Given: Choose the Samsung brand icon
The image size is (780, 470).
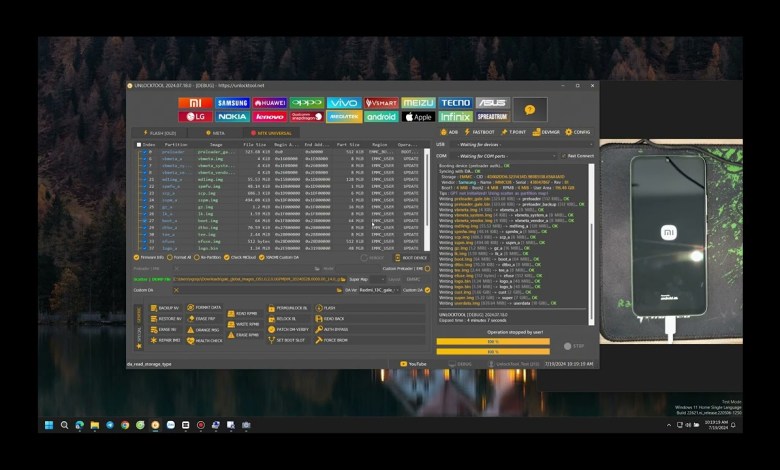Looking at the screenshot, I should 232,103.
